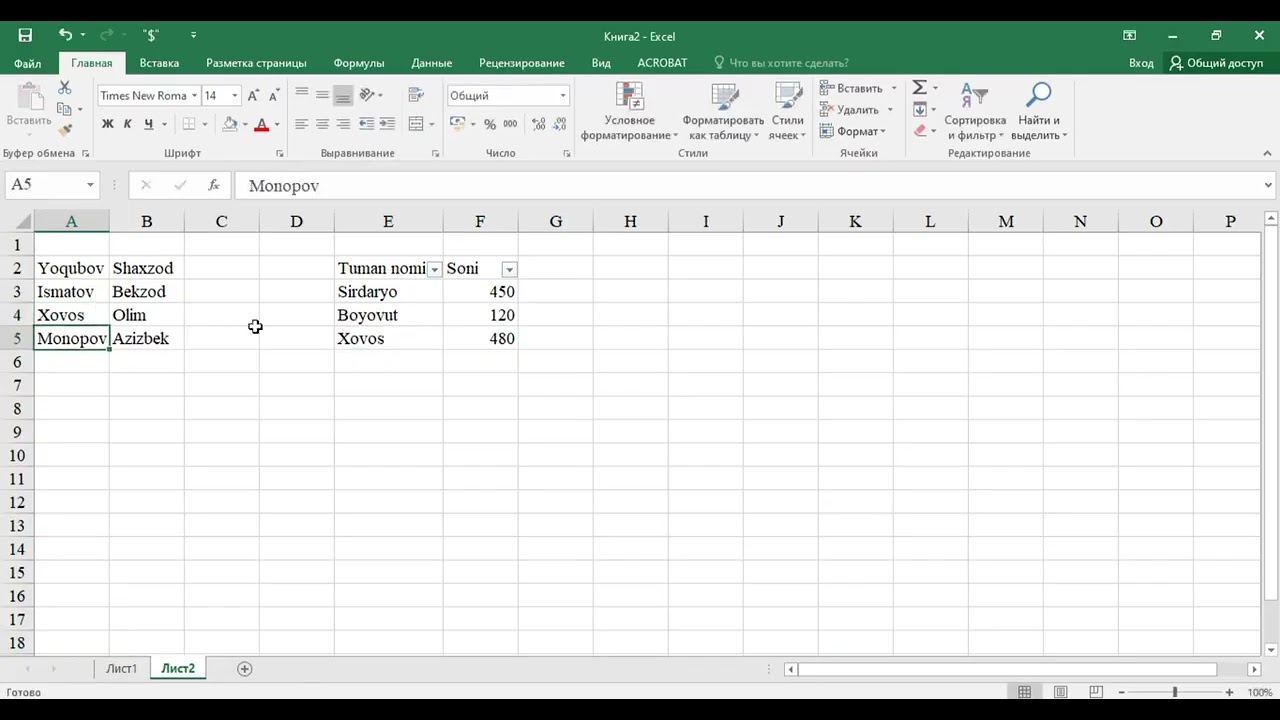The image size is (1280, 720).
Task: Select the Cut scissors icon
Action: coord(65,88)
